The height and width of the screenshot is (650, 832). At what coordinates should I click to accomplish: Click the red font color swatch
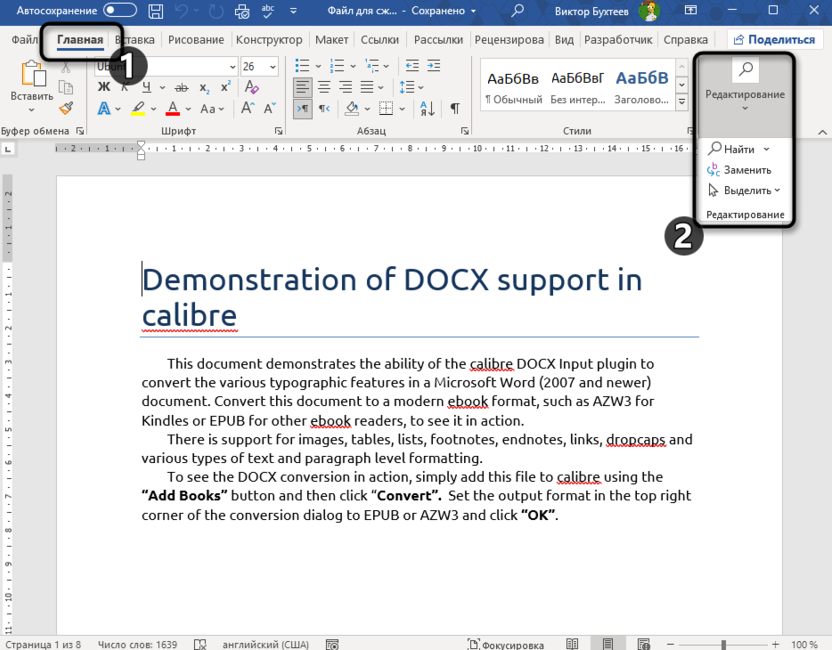(x=173, y=108)
